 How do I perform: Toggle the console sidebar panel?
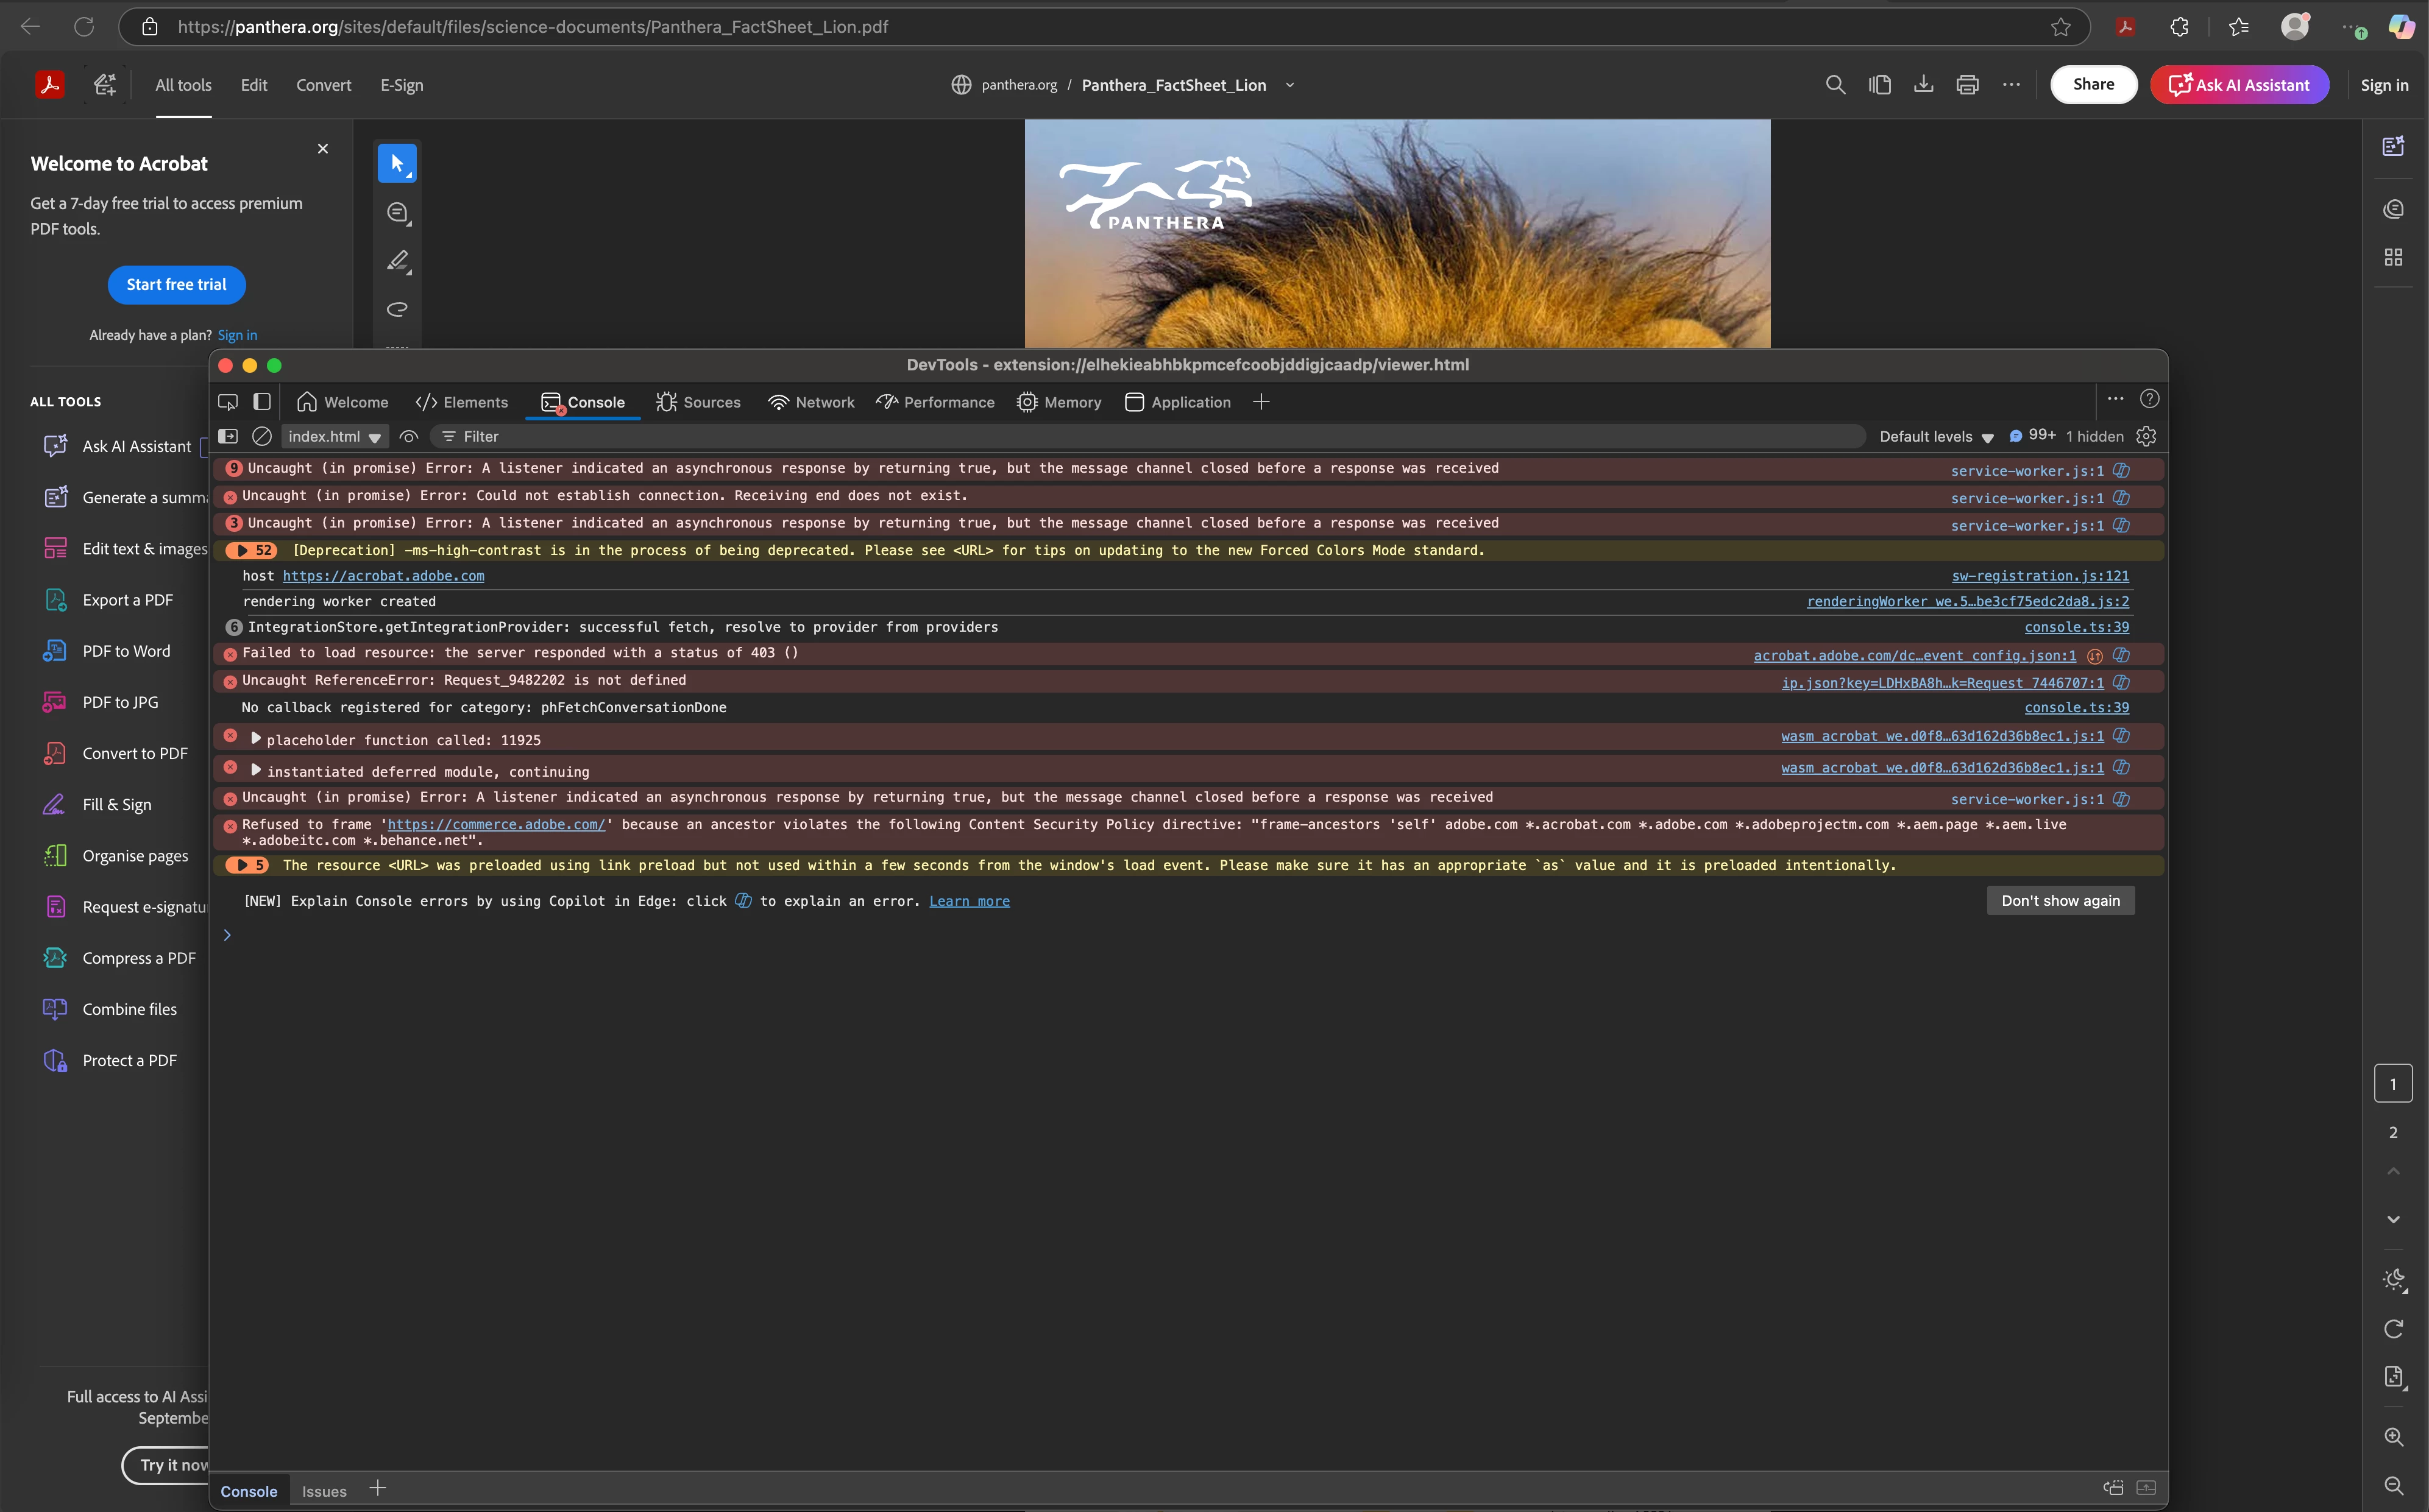[228, 436]
